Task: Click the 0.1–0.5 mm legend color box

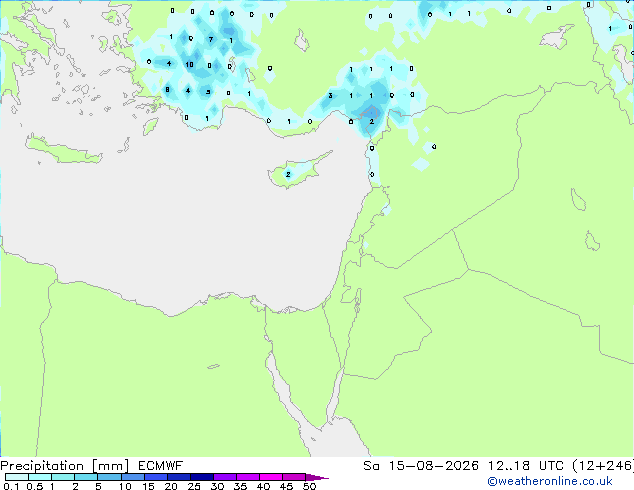Action: (17, 477)
